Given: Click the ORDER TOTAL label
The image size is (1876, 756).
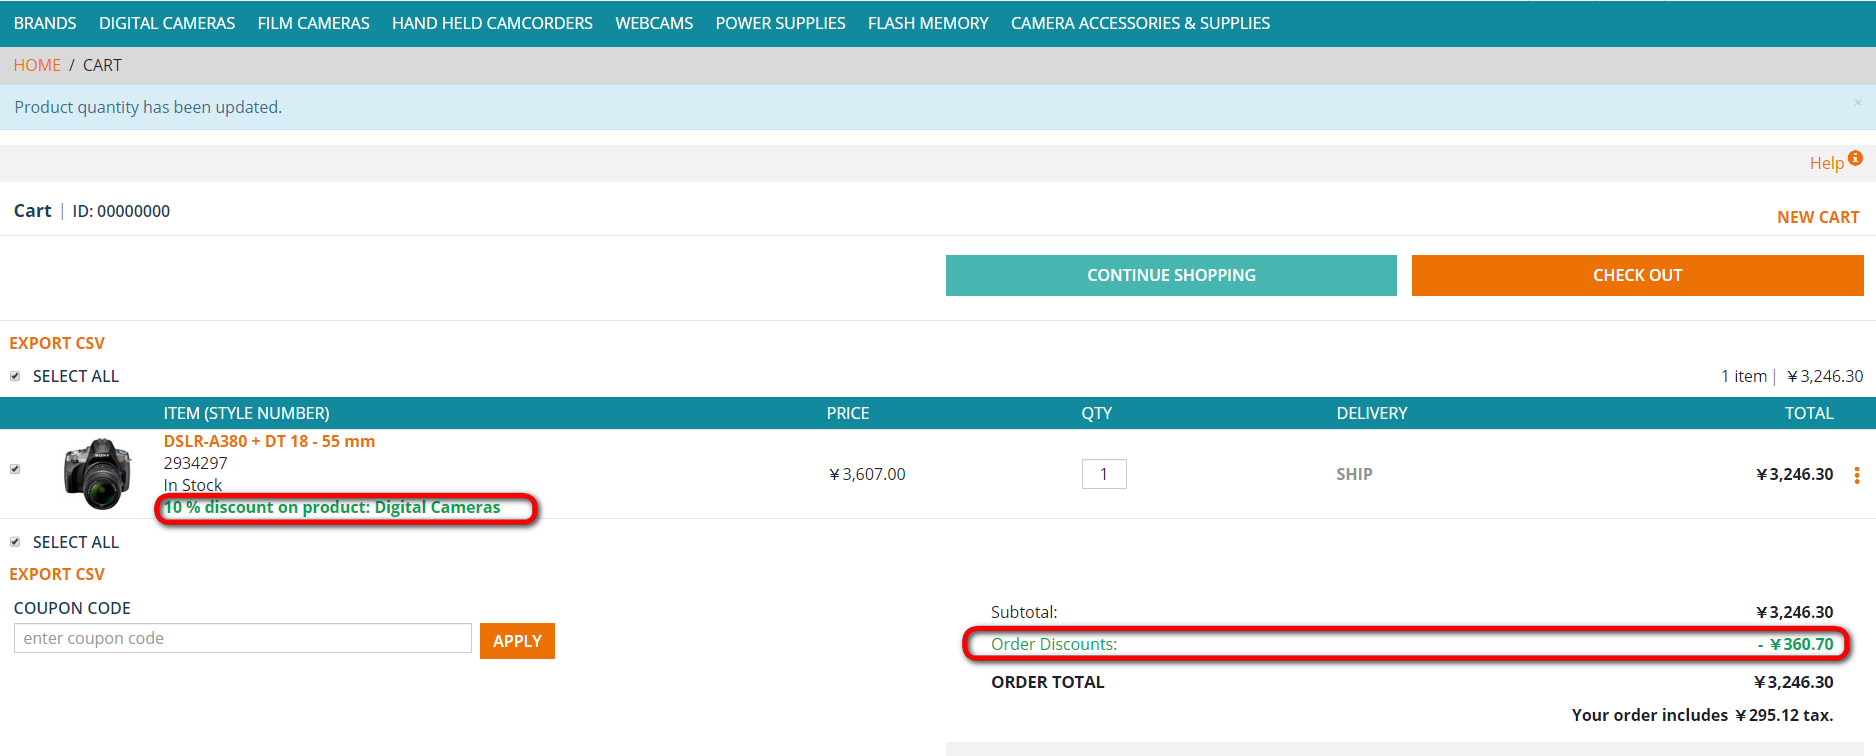Looking at the screenshot, I should 1048,682.
